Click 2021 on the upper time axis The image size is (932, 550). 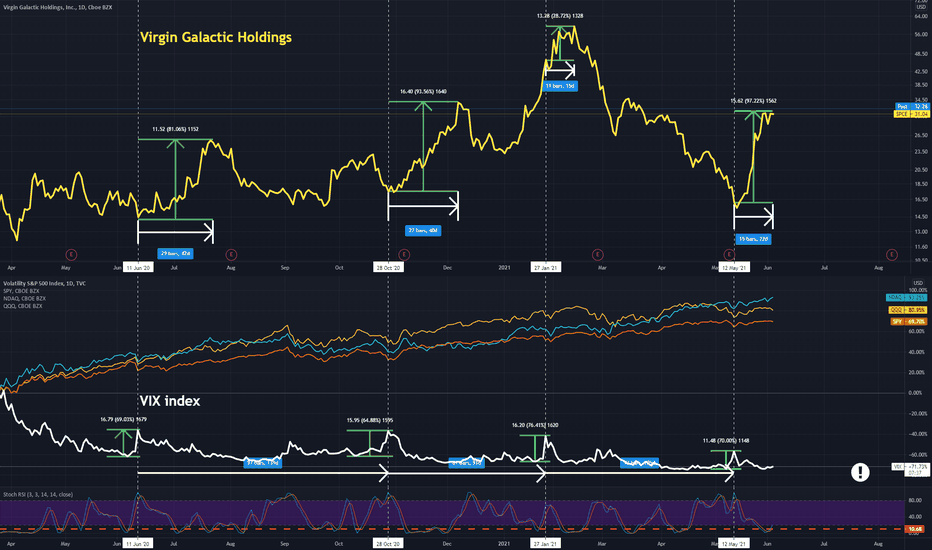tap(504, 268)
